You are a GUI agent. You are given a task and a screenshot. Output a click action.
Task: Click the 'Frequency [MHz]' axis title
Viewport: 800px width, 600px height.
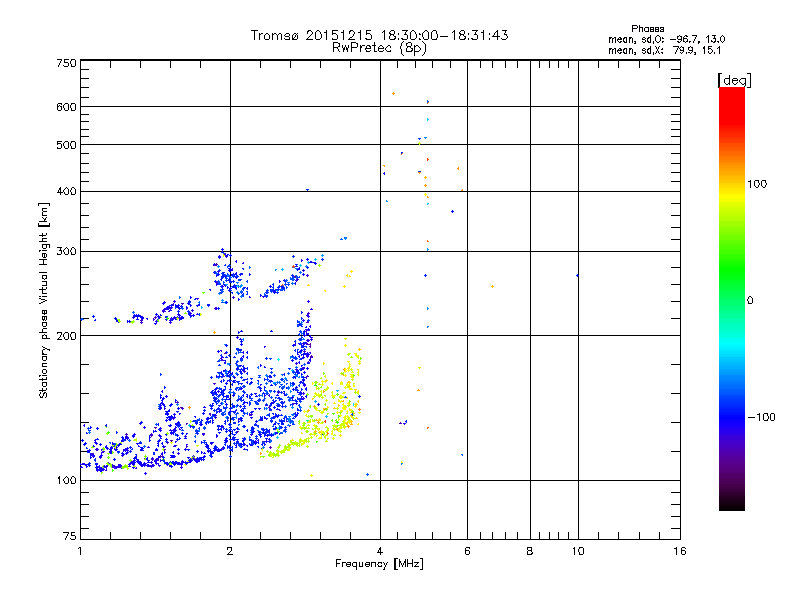click(x=379, y=564)
